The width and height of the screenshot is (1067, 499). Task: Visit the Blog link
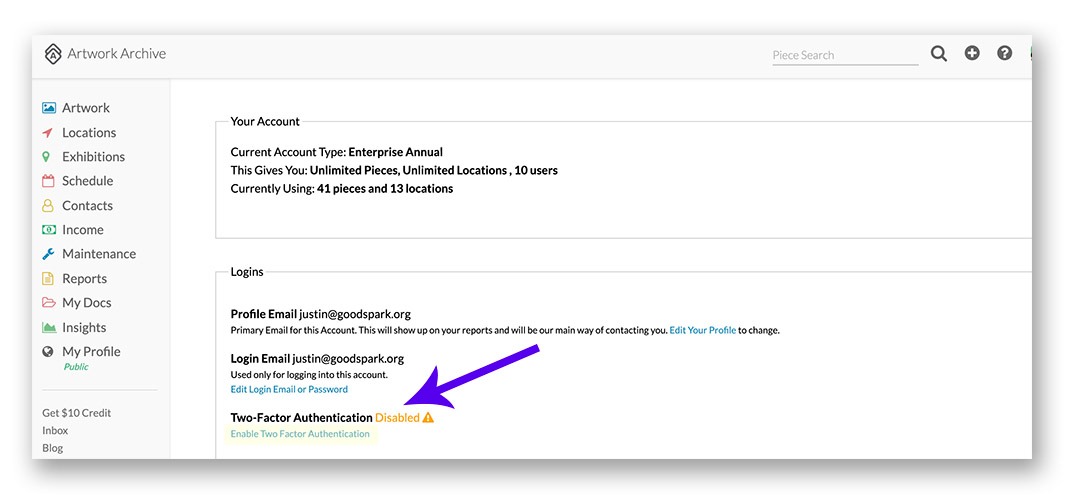52,449
